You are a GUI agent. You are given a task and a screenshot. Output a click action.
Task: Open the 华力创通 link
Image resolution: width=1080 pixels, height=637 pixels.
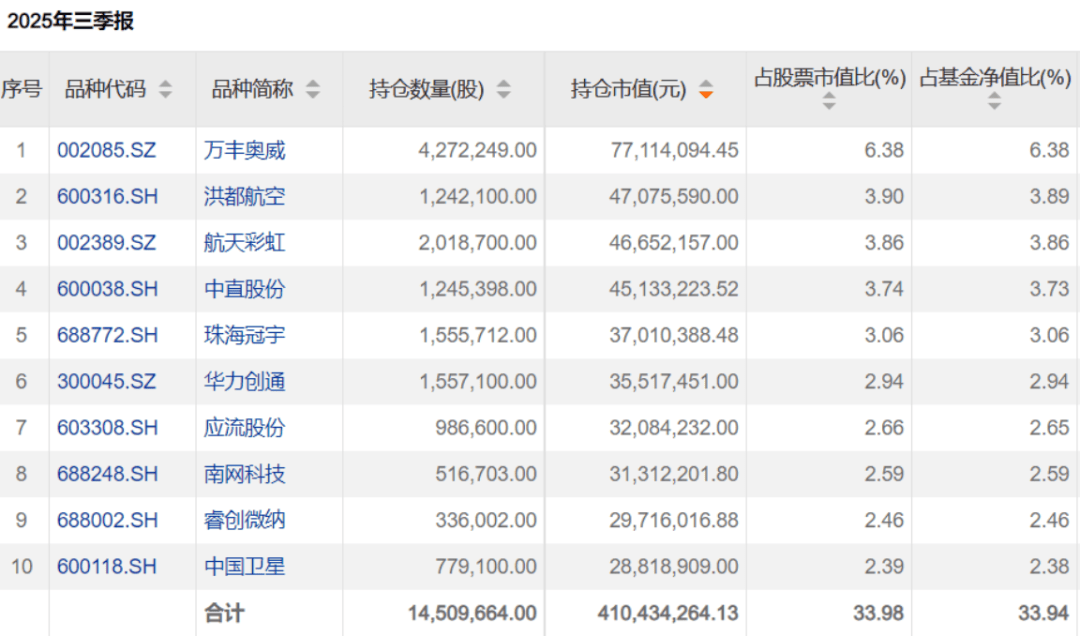(x=245, y=381)
